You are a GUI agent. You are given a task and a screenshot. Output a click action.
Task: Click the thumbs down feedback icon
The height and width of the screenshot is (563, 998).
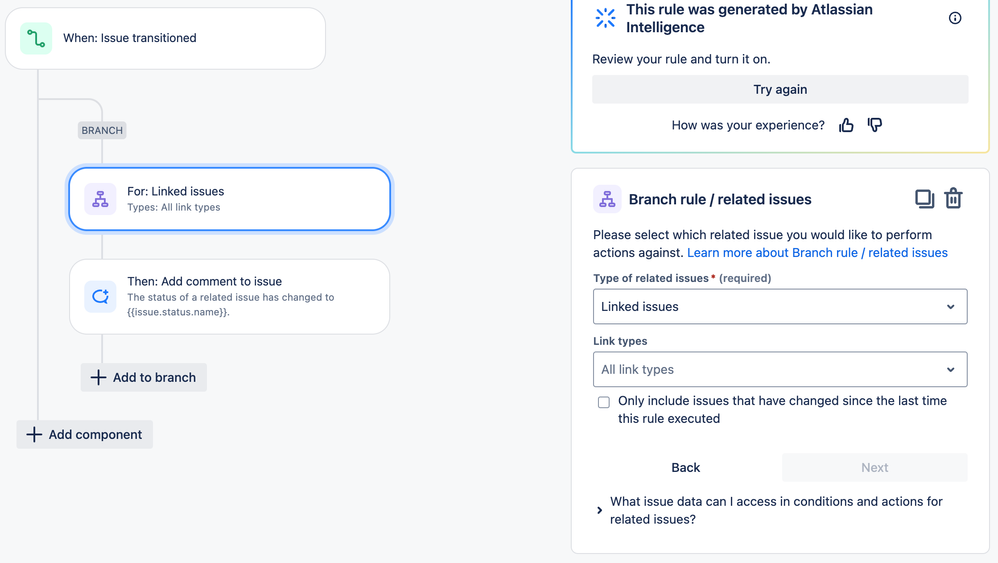[x=875, y=125]
